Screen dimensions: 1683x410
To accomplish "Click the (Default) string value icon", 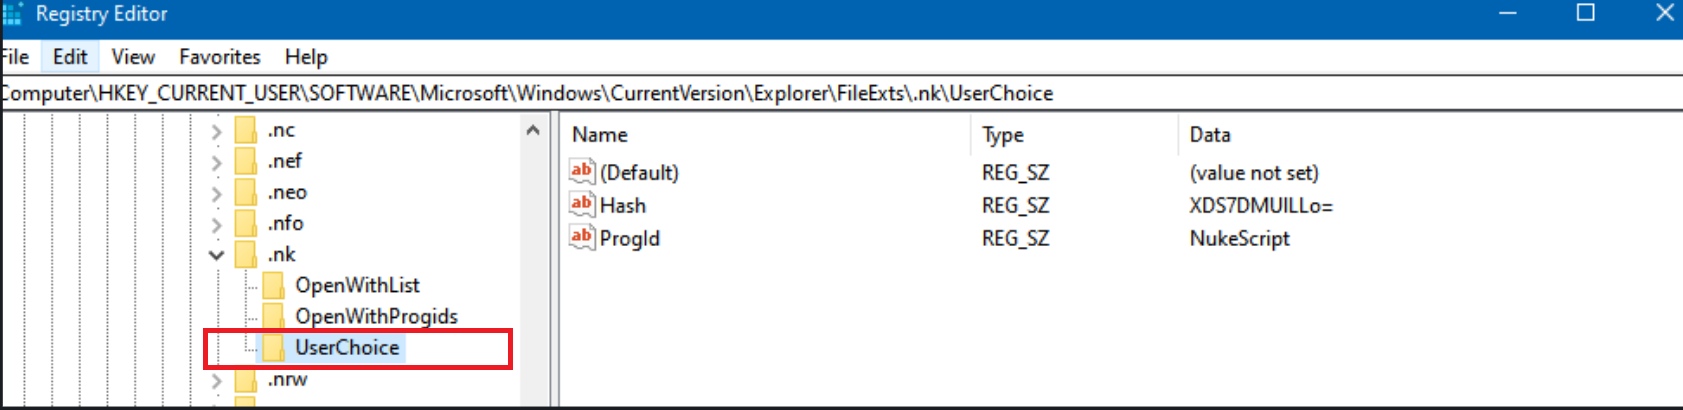I will [x=582, y=172].
